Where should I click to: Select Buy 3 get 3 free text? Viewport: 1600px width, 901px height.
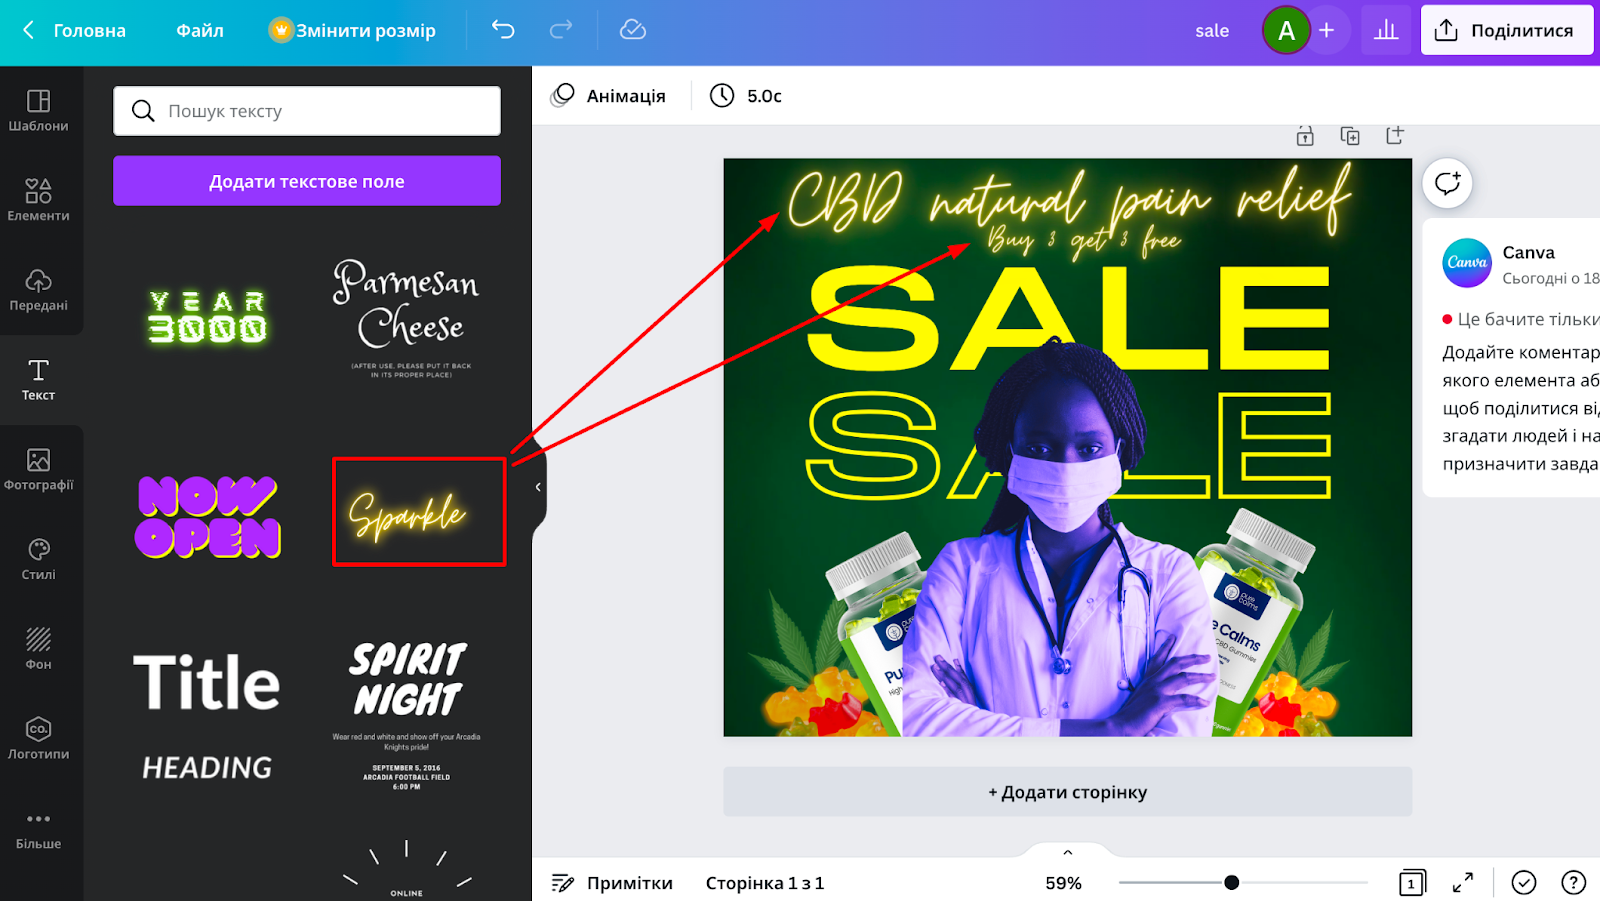pos(1084,240)
